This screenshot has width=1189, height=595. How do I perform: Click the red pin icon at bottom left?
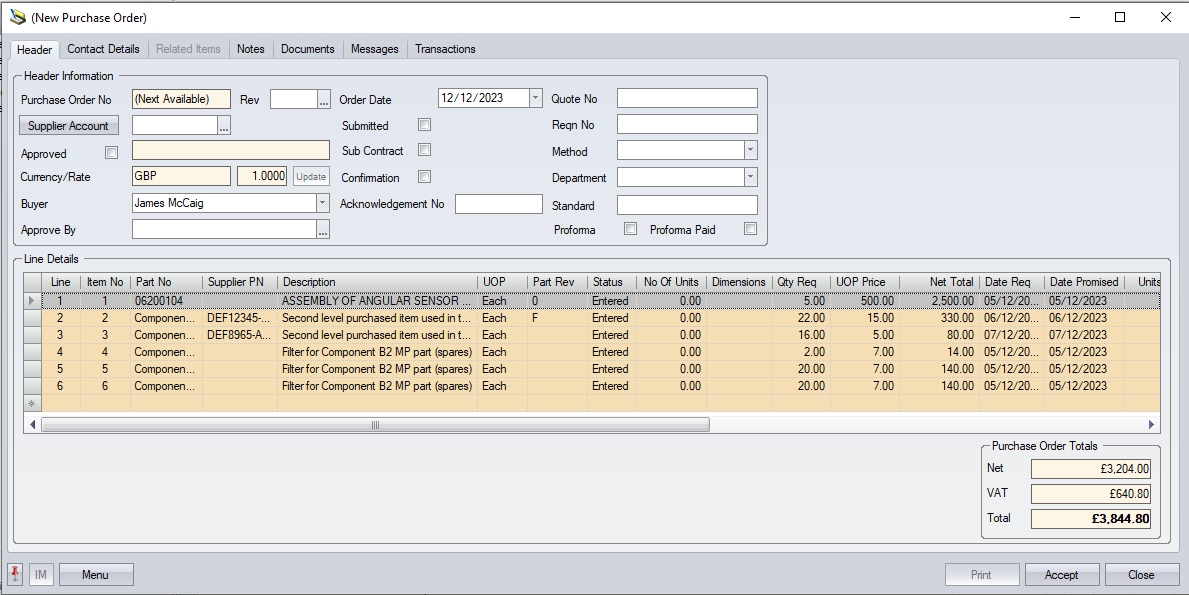pyautogui.click(x=16, y=574)
